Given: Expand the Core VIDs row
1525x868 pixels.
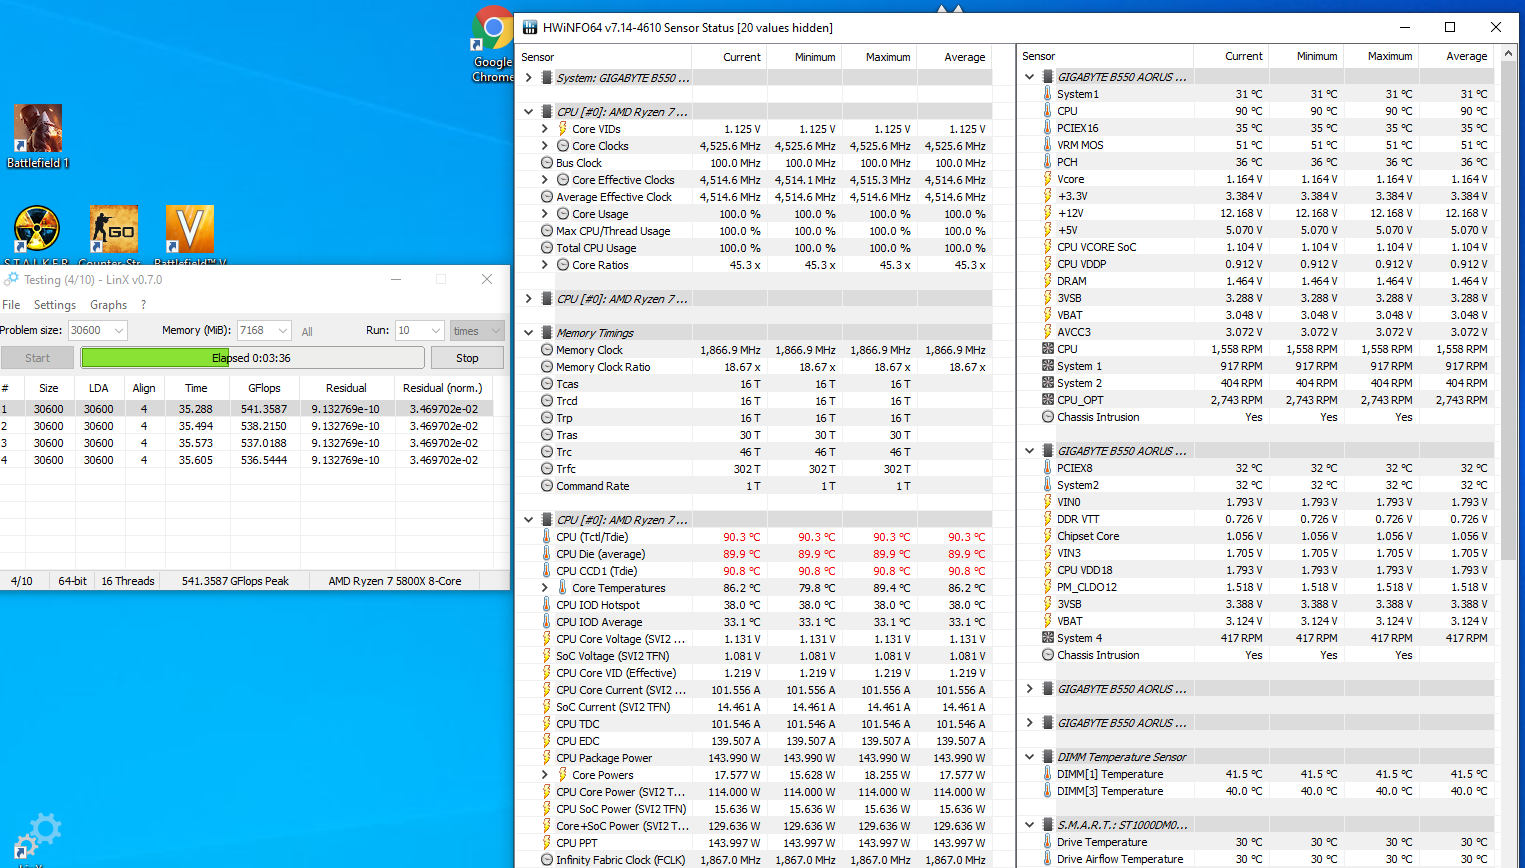Looking at the screenshot, I should 545,129.
